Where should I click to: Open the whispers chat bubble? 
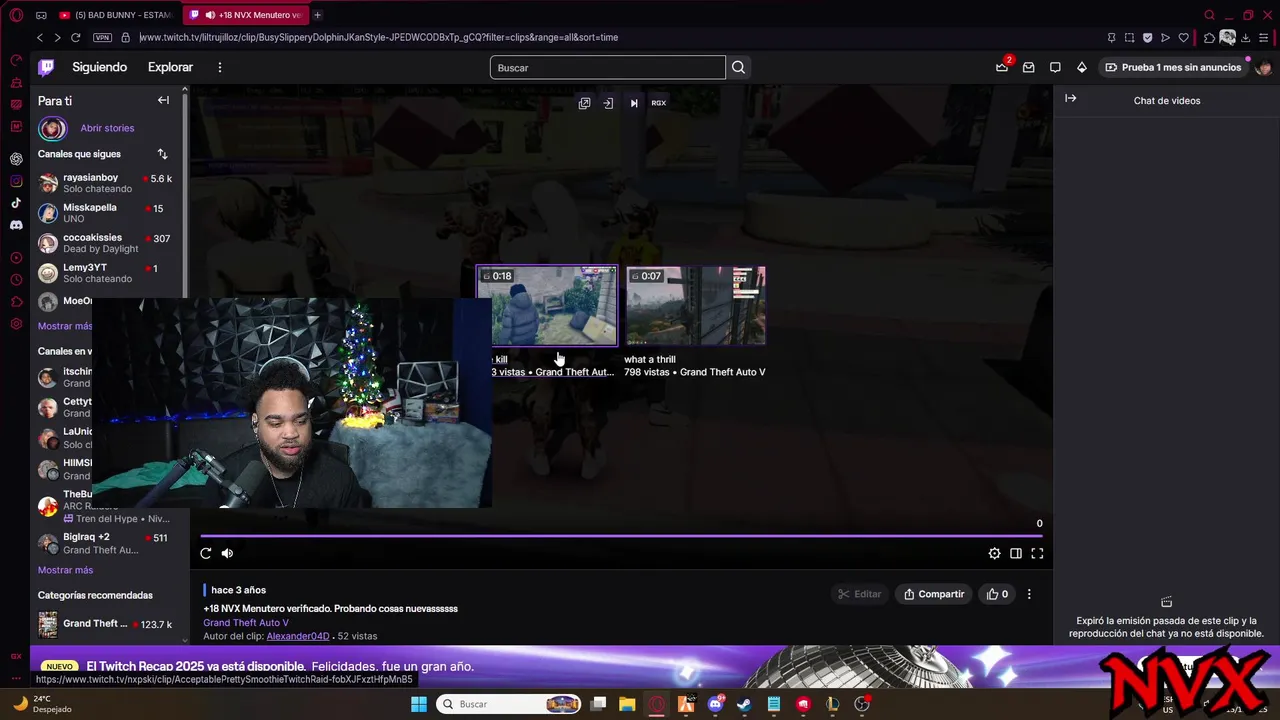(1055, 67)
